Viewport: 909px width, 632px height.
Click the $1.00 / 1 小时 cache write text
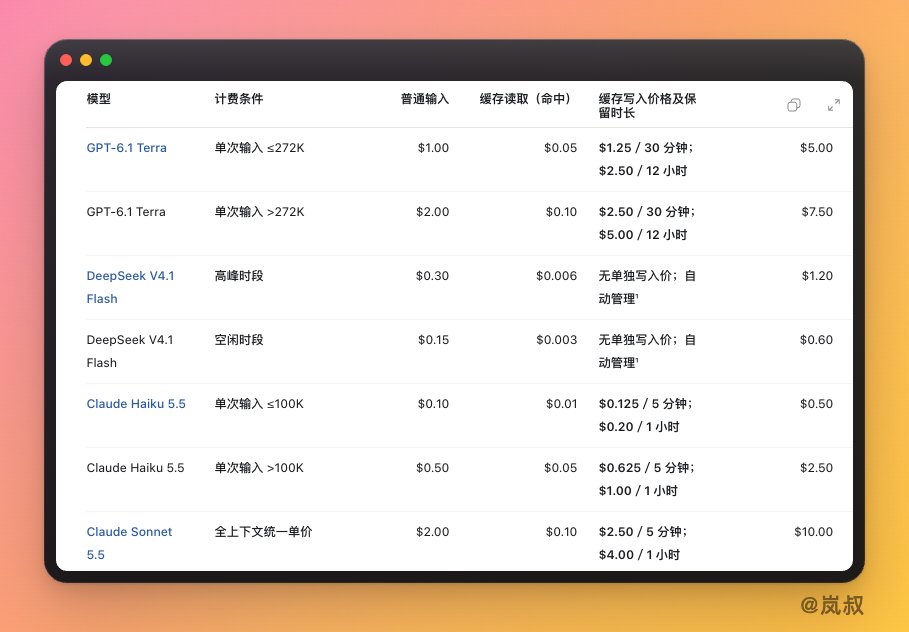click(x=638, y=491)
